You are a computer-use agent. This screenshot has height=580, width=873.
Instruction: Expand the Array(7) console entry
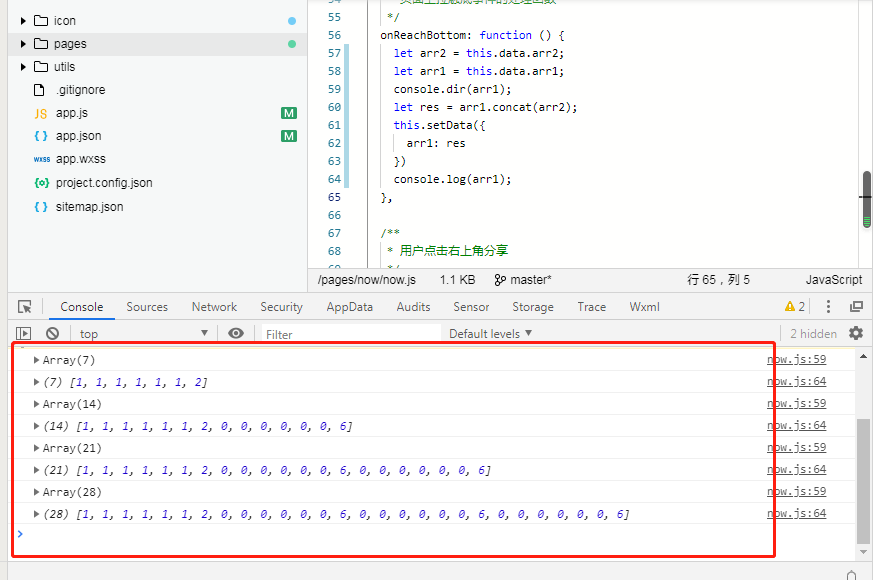[36, 360]
